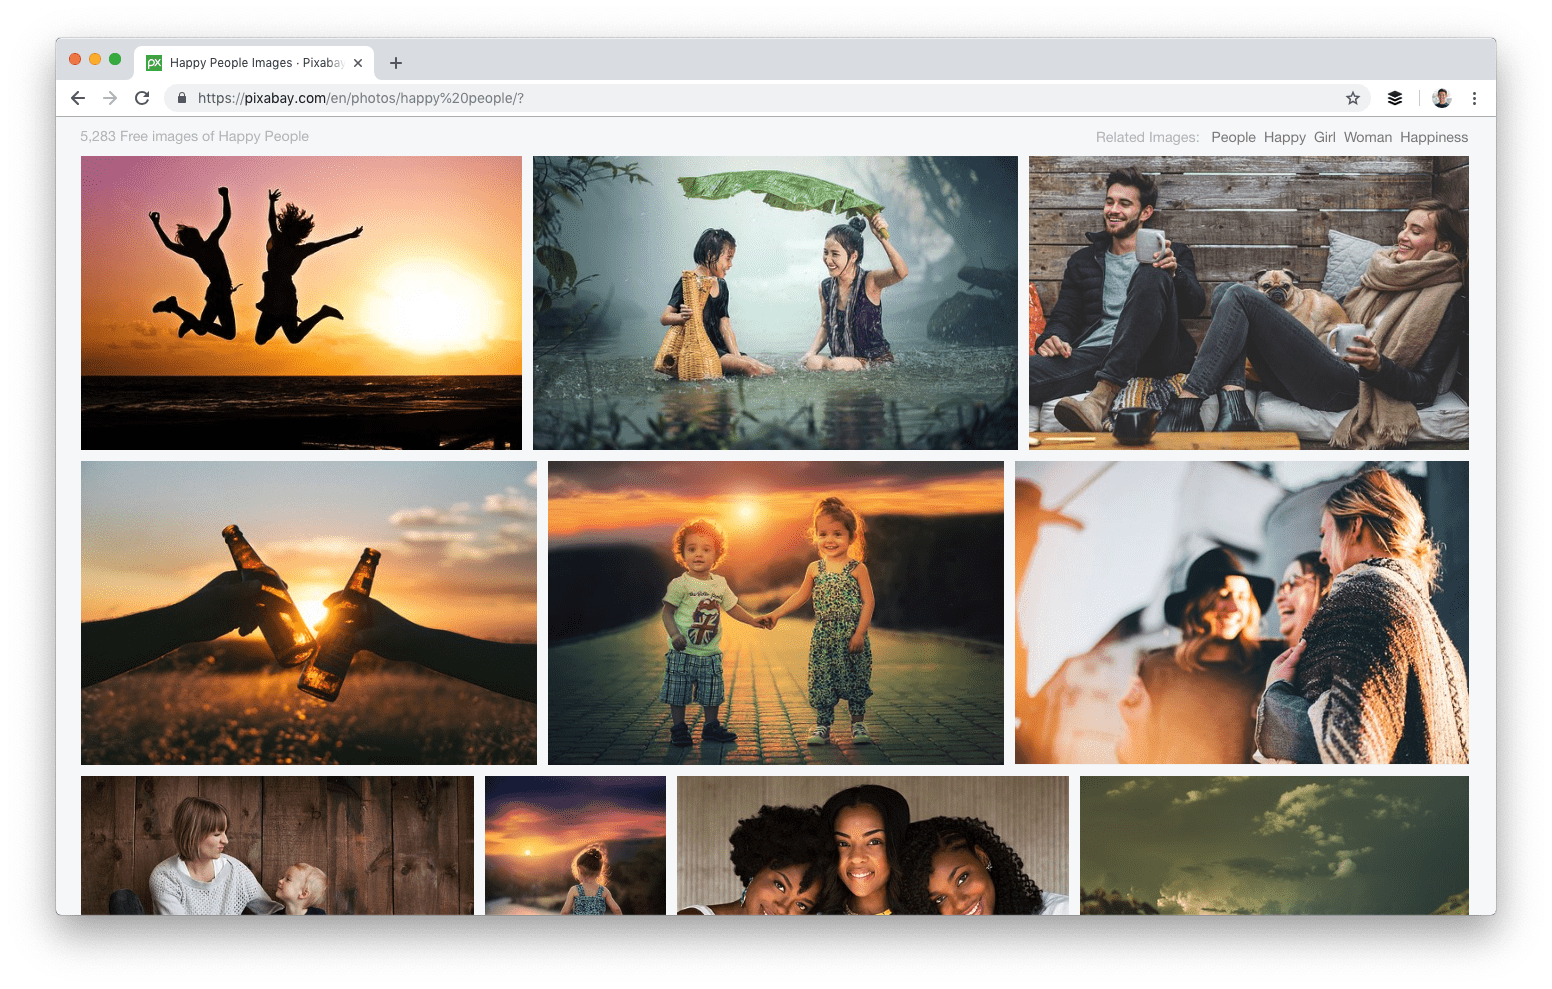1552x989 pixels.
Task: Close the Happy People Images tab
Action: (x=357, y=62)
